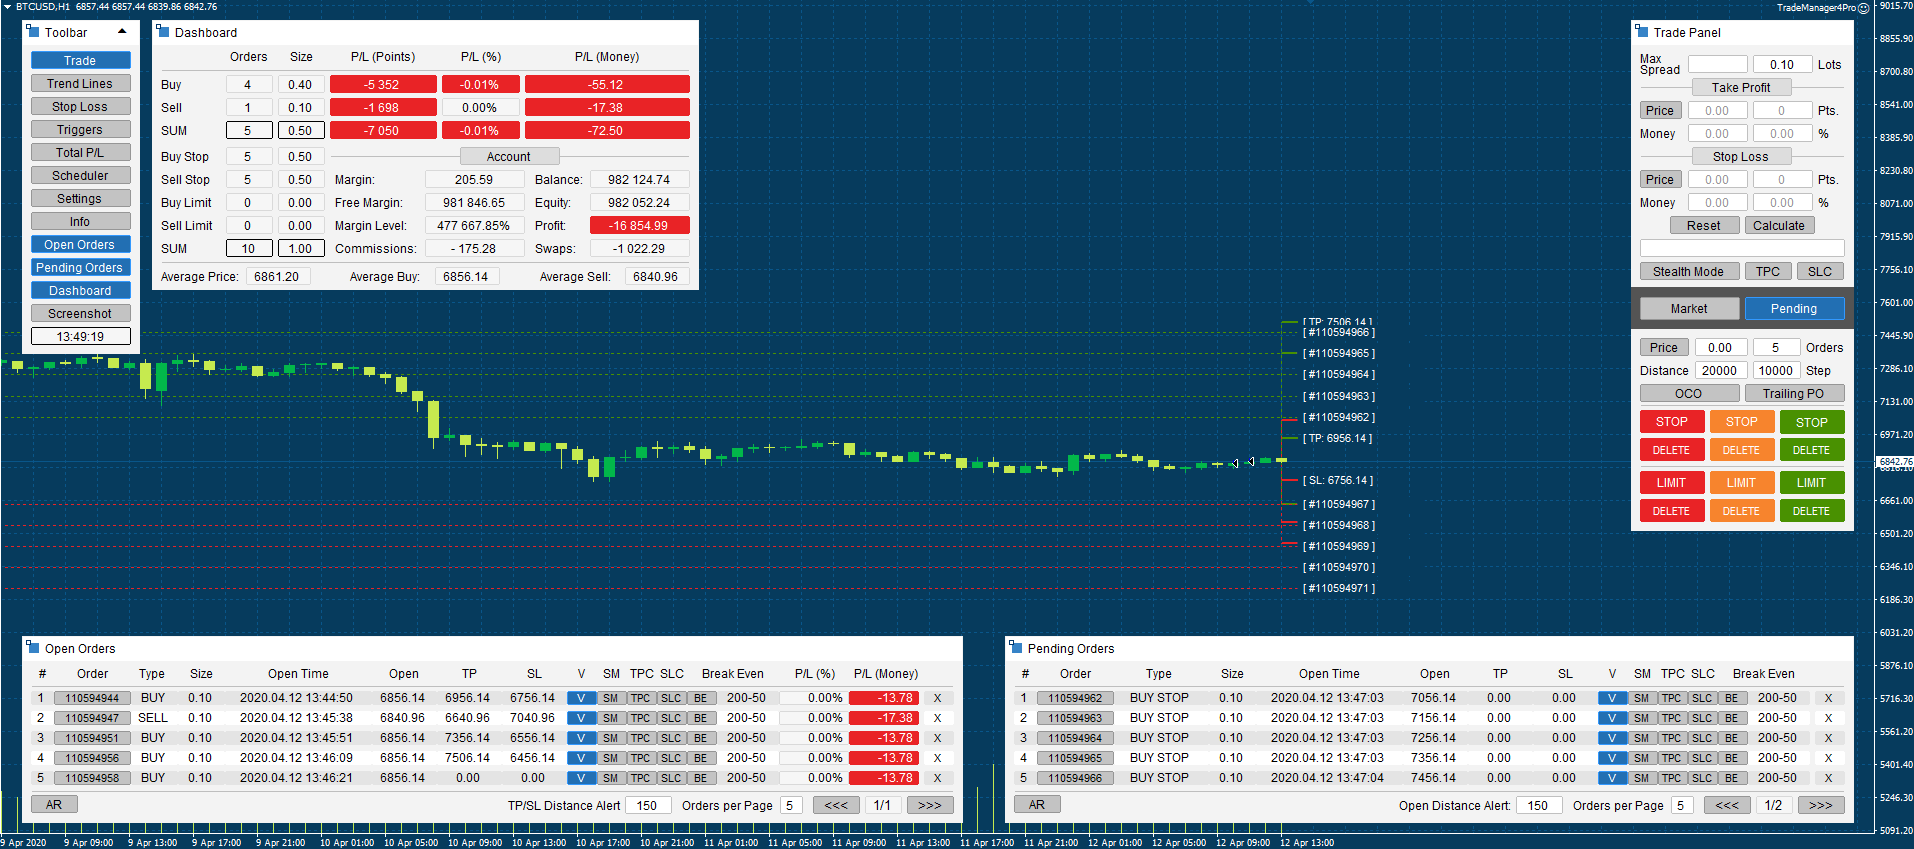The width and height of the screenshot is (1914, 849).
Task: Click the Reset button in Trade Panel
Action: pos(1703,226)
